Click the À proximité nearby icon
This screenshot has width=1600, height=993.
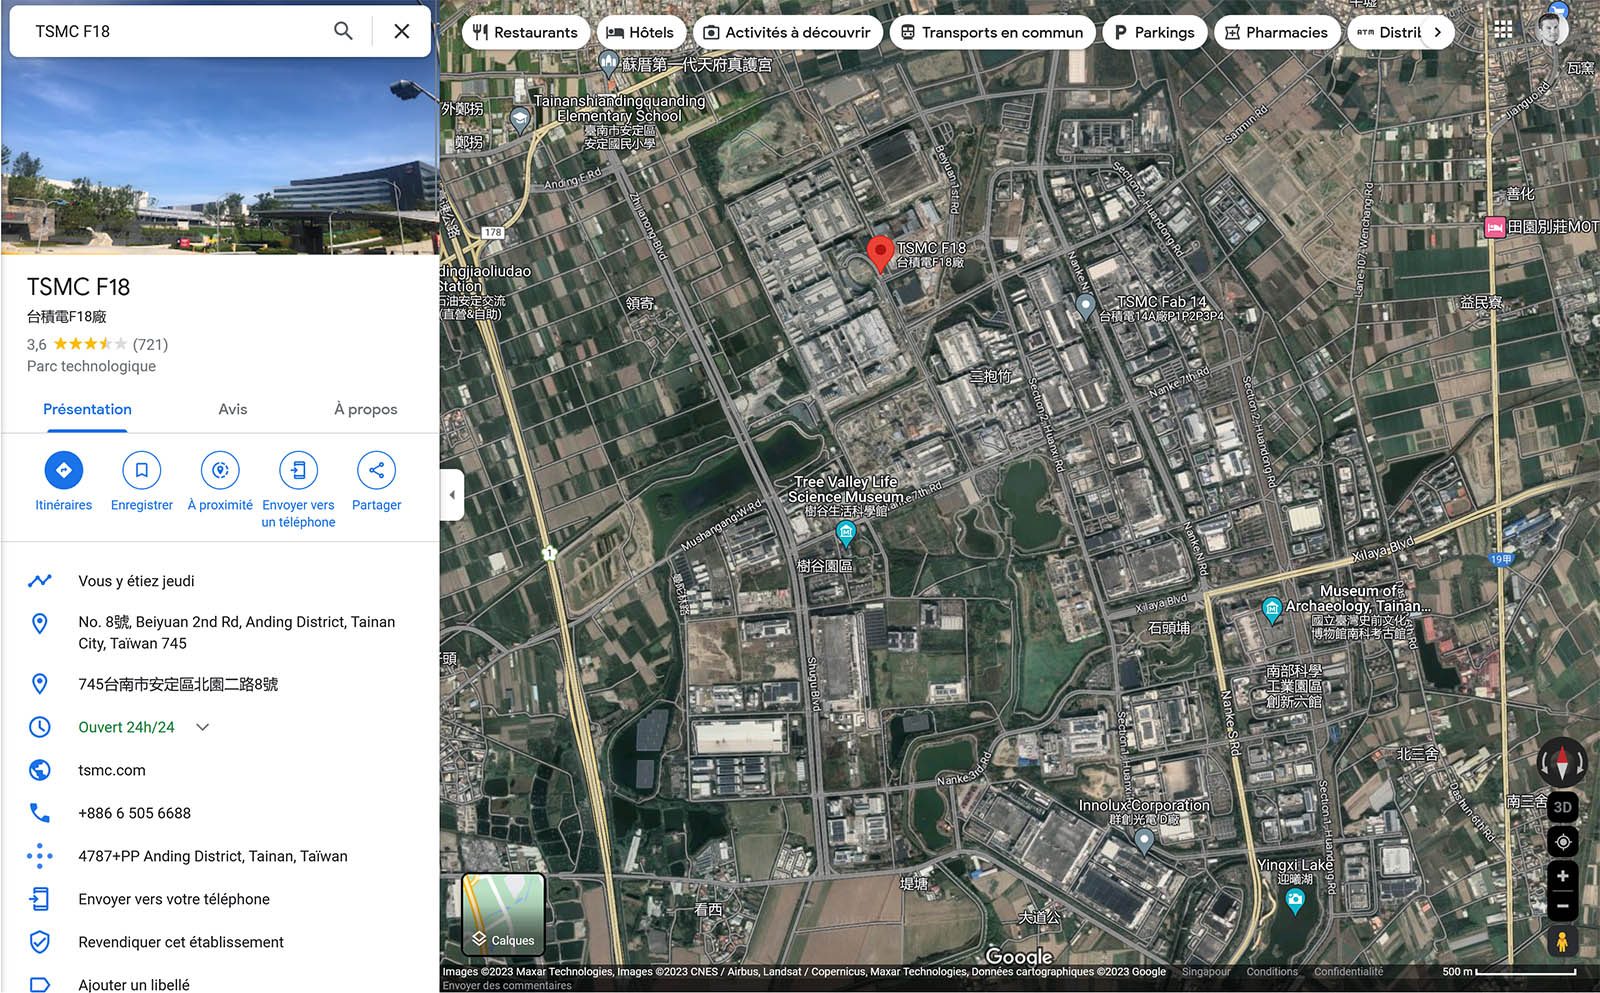220,470
